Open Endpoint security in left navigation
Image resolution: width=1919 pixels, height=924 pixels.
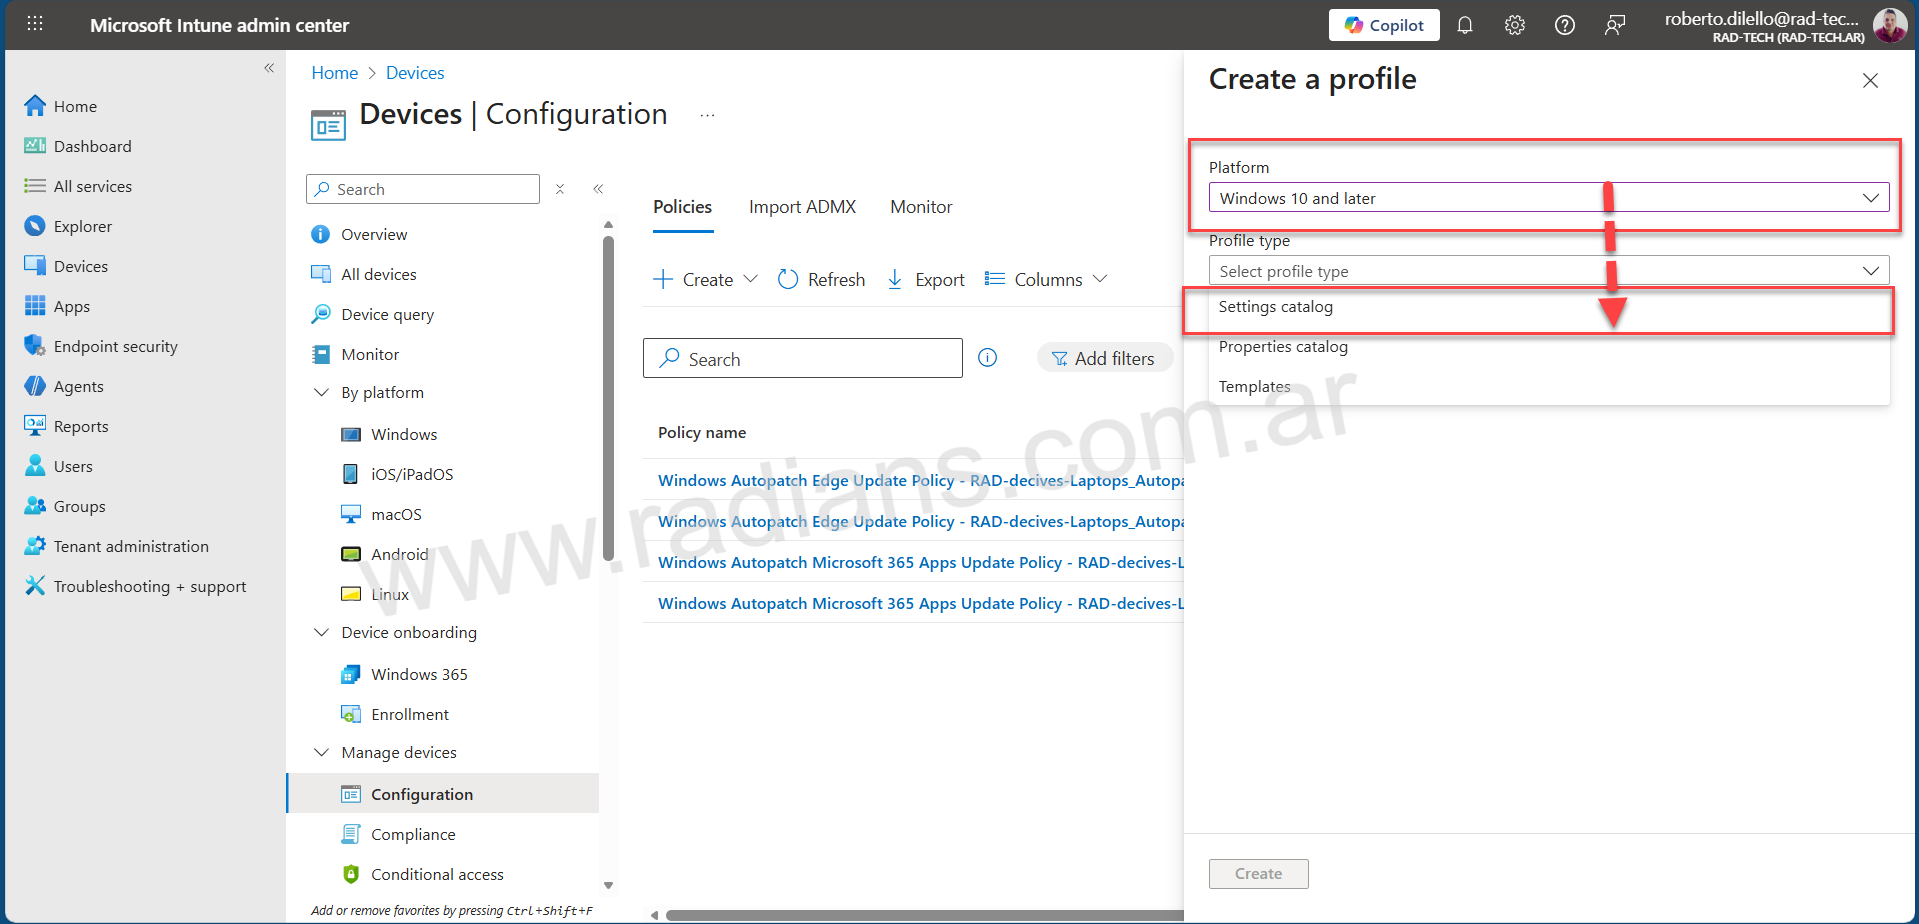tap(115, 346)
